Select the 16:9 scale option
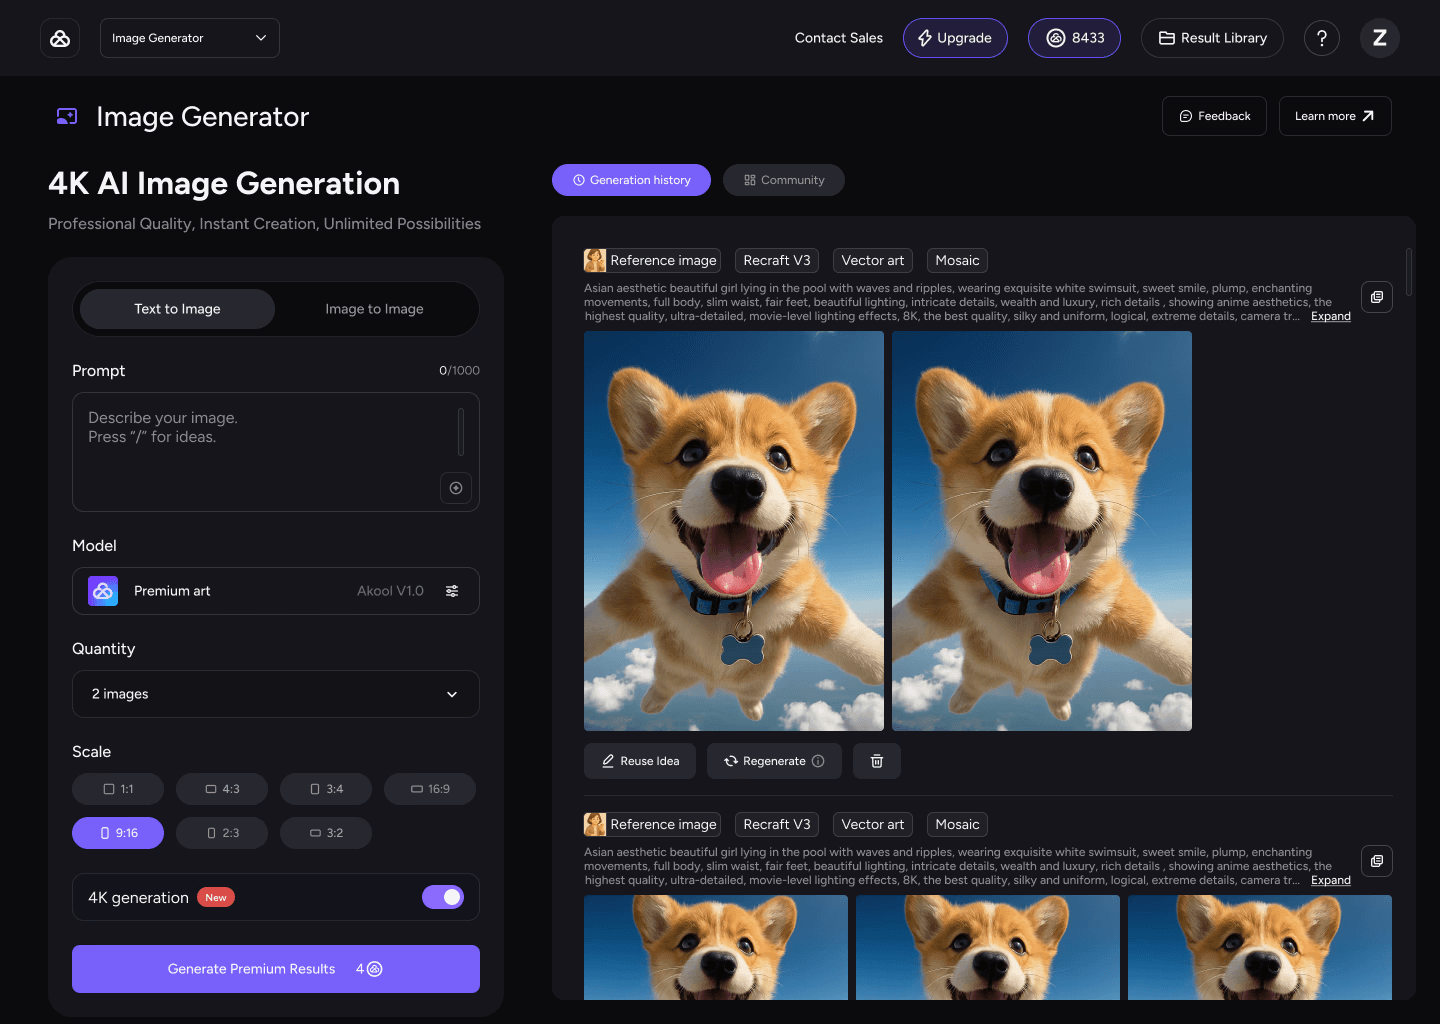 (x=430, y=789)
